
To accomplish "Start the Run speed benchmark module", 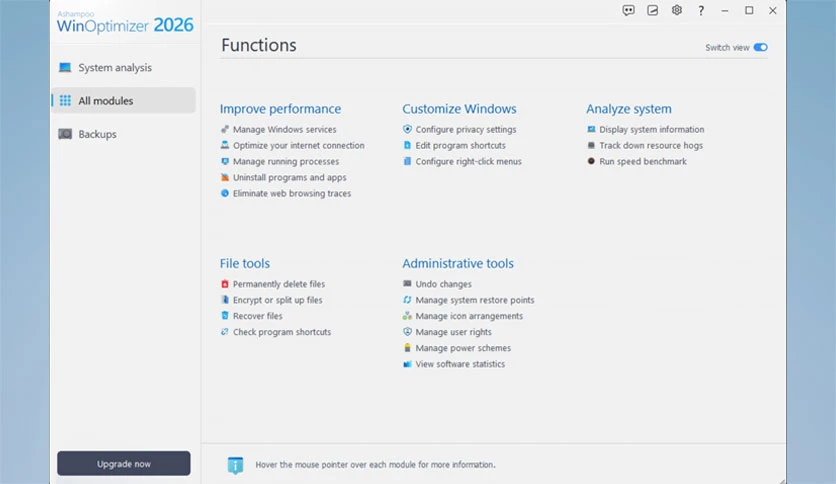I will [x=643, y=162].
